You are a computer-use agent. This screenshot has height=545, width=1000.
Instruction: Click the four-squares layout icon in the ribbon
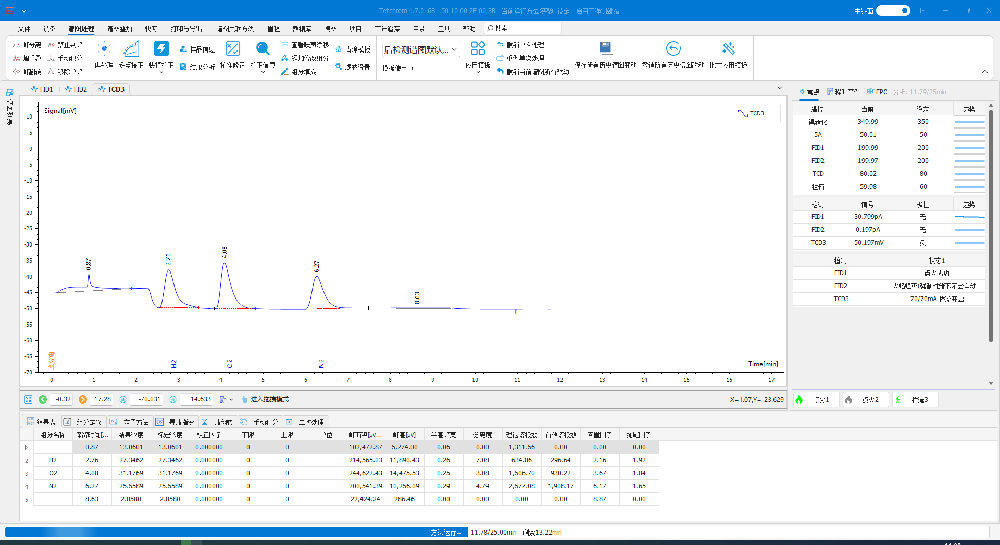click(478, 48)
